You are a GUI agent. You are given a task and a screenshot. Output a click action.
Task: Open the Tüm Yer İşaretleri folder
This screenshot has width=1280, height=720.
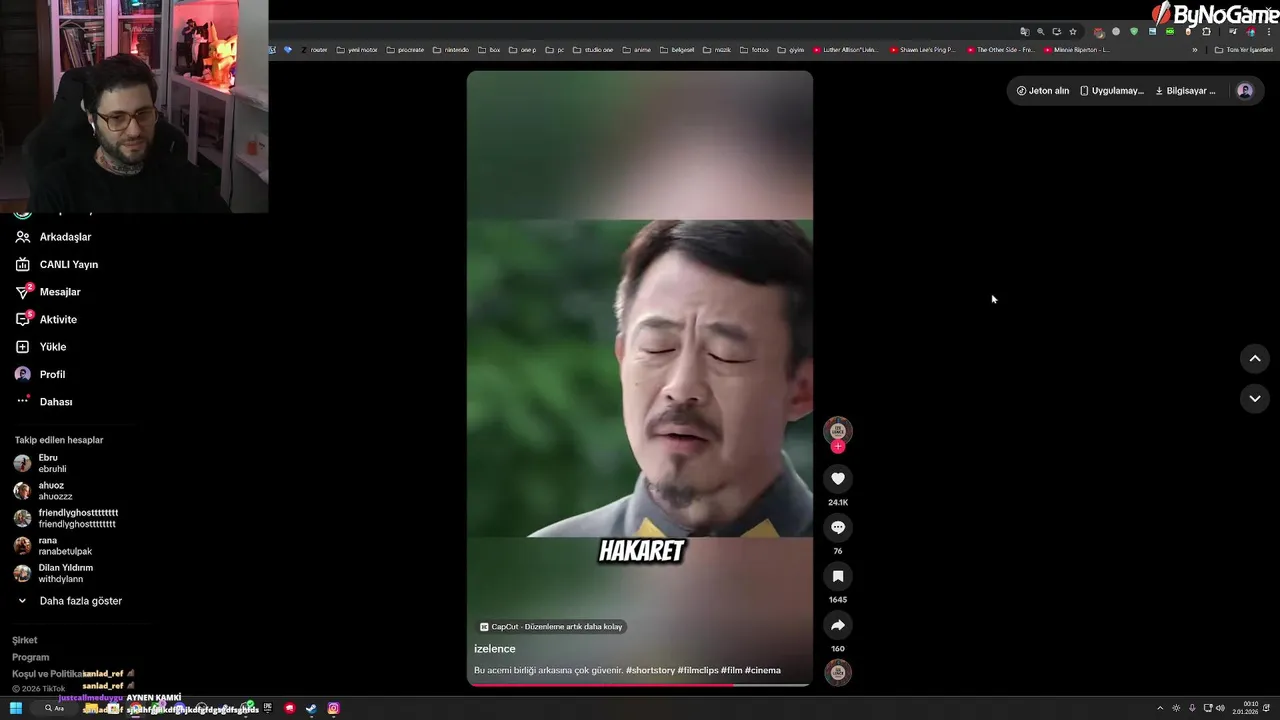(x=1244, y=49)
